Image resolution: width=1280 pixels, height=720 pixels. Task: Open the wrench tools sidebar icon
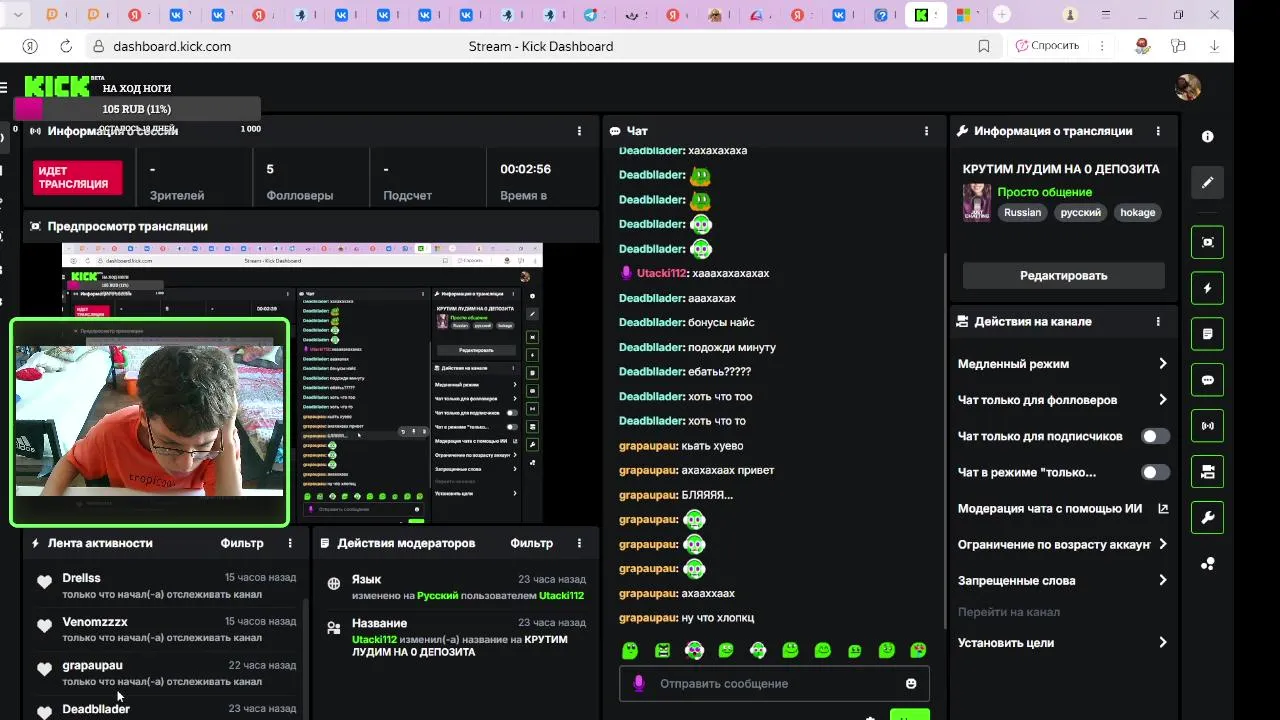point(1207,517)
